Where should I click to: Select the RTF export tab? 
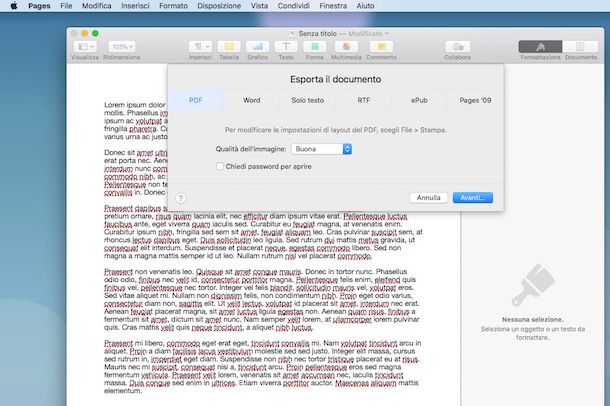coord(364,100)
